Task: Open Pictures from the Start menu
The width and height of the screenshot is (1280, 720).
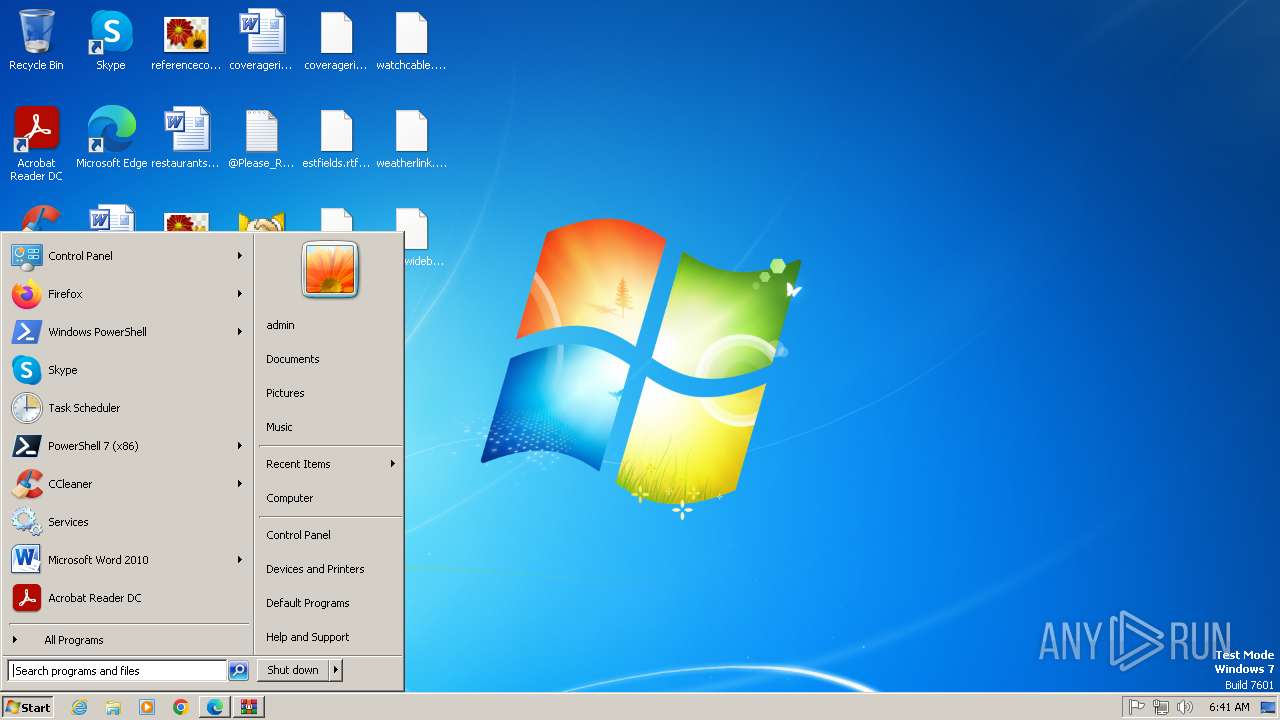Action: (330, 393)
